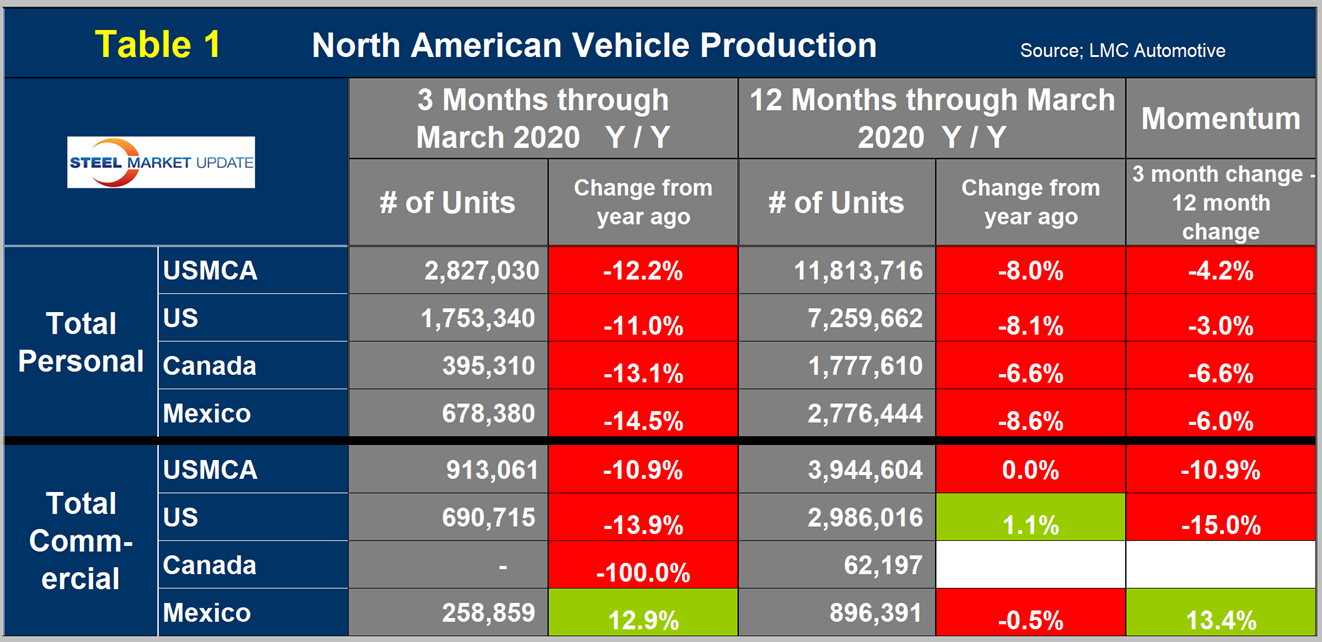Select the Momentum column header
Screen dimensions: 1322x642
1220,118
